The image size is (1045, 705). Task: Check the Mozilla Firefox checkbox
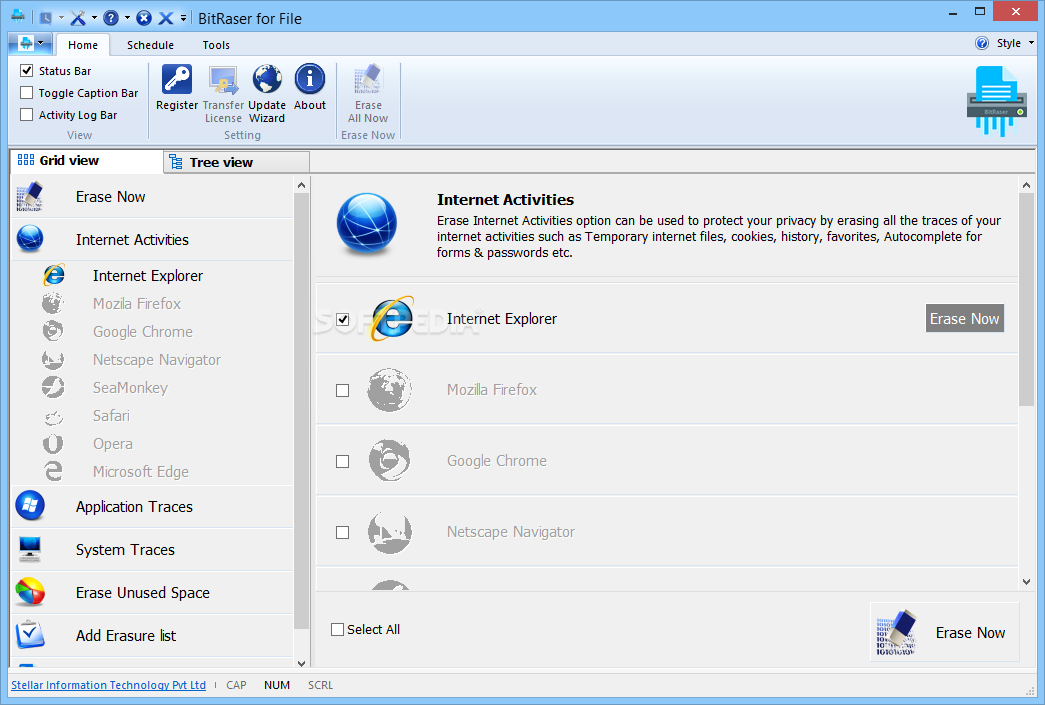point(343,390)
